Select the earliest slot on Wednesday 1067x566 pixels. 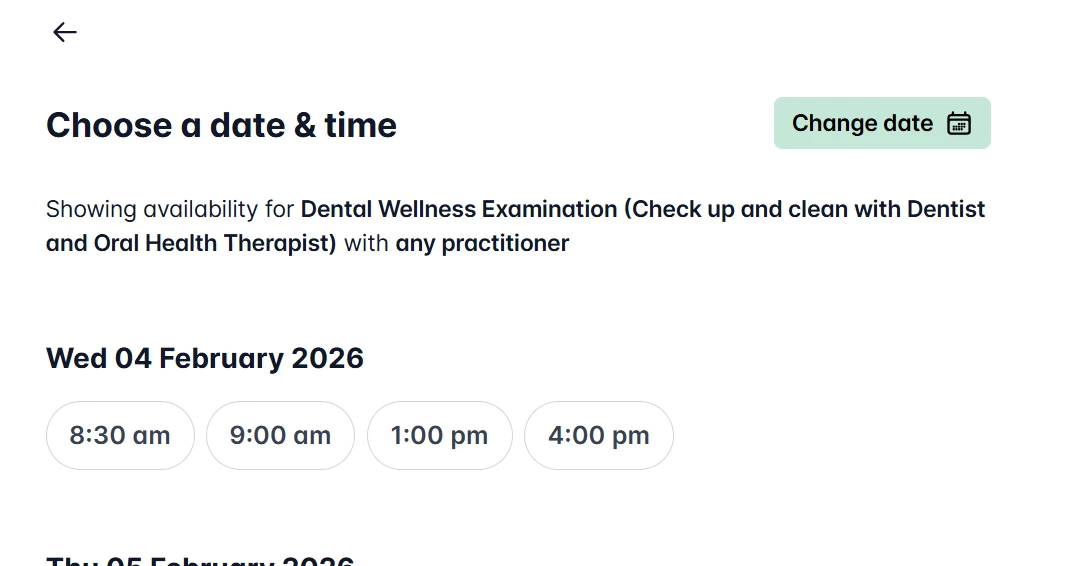pyautogui.click(x=120, y=435)
